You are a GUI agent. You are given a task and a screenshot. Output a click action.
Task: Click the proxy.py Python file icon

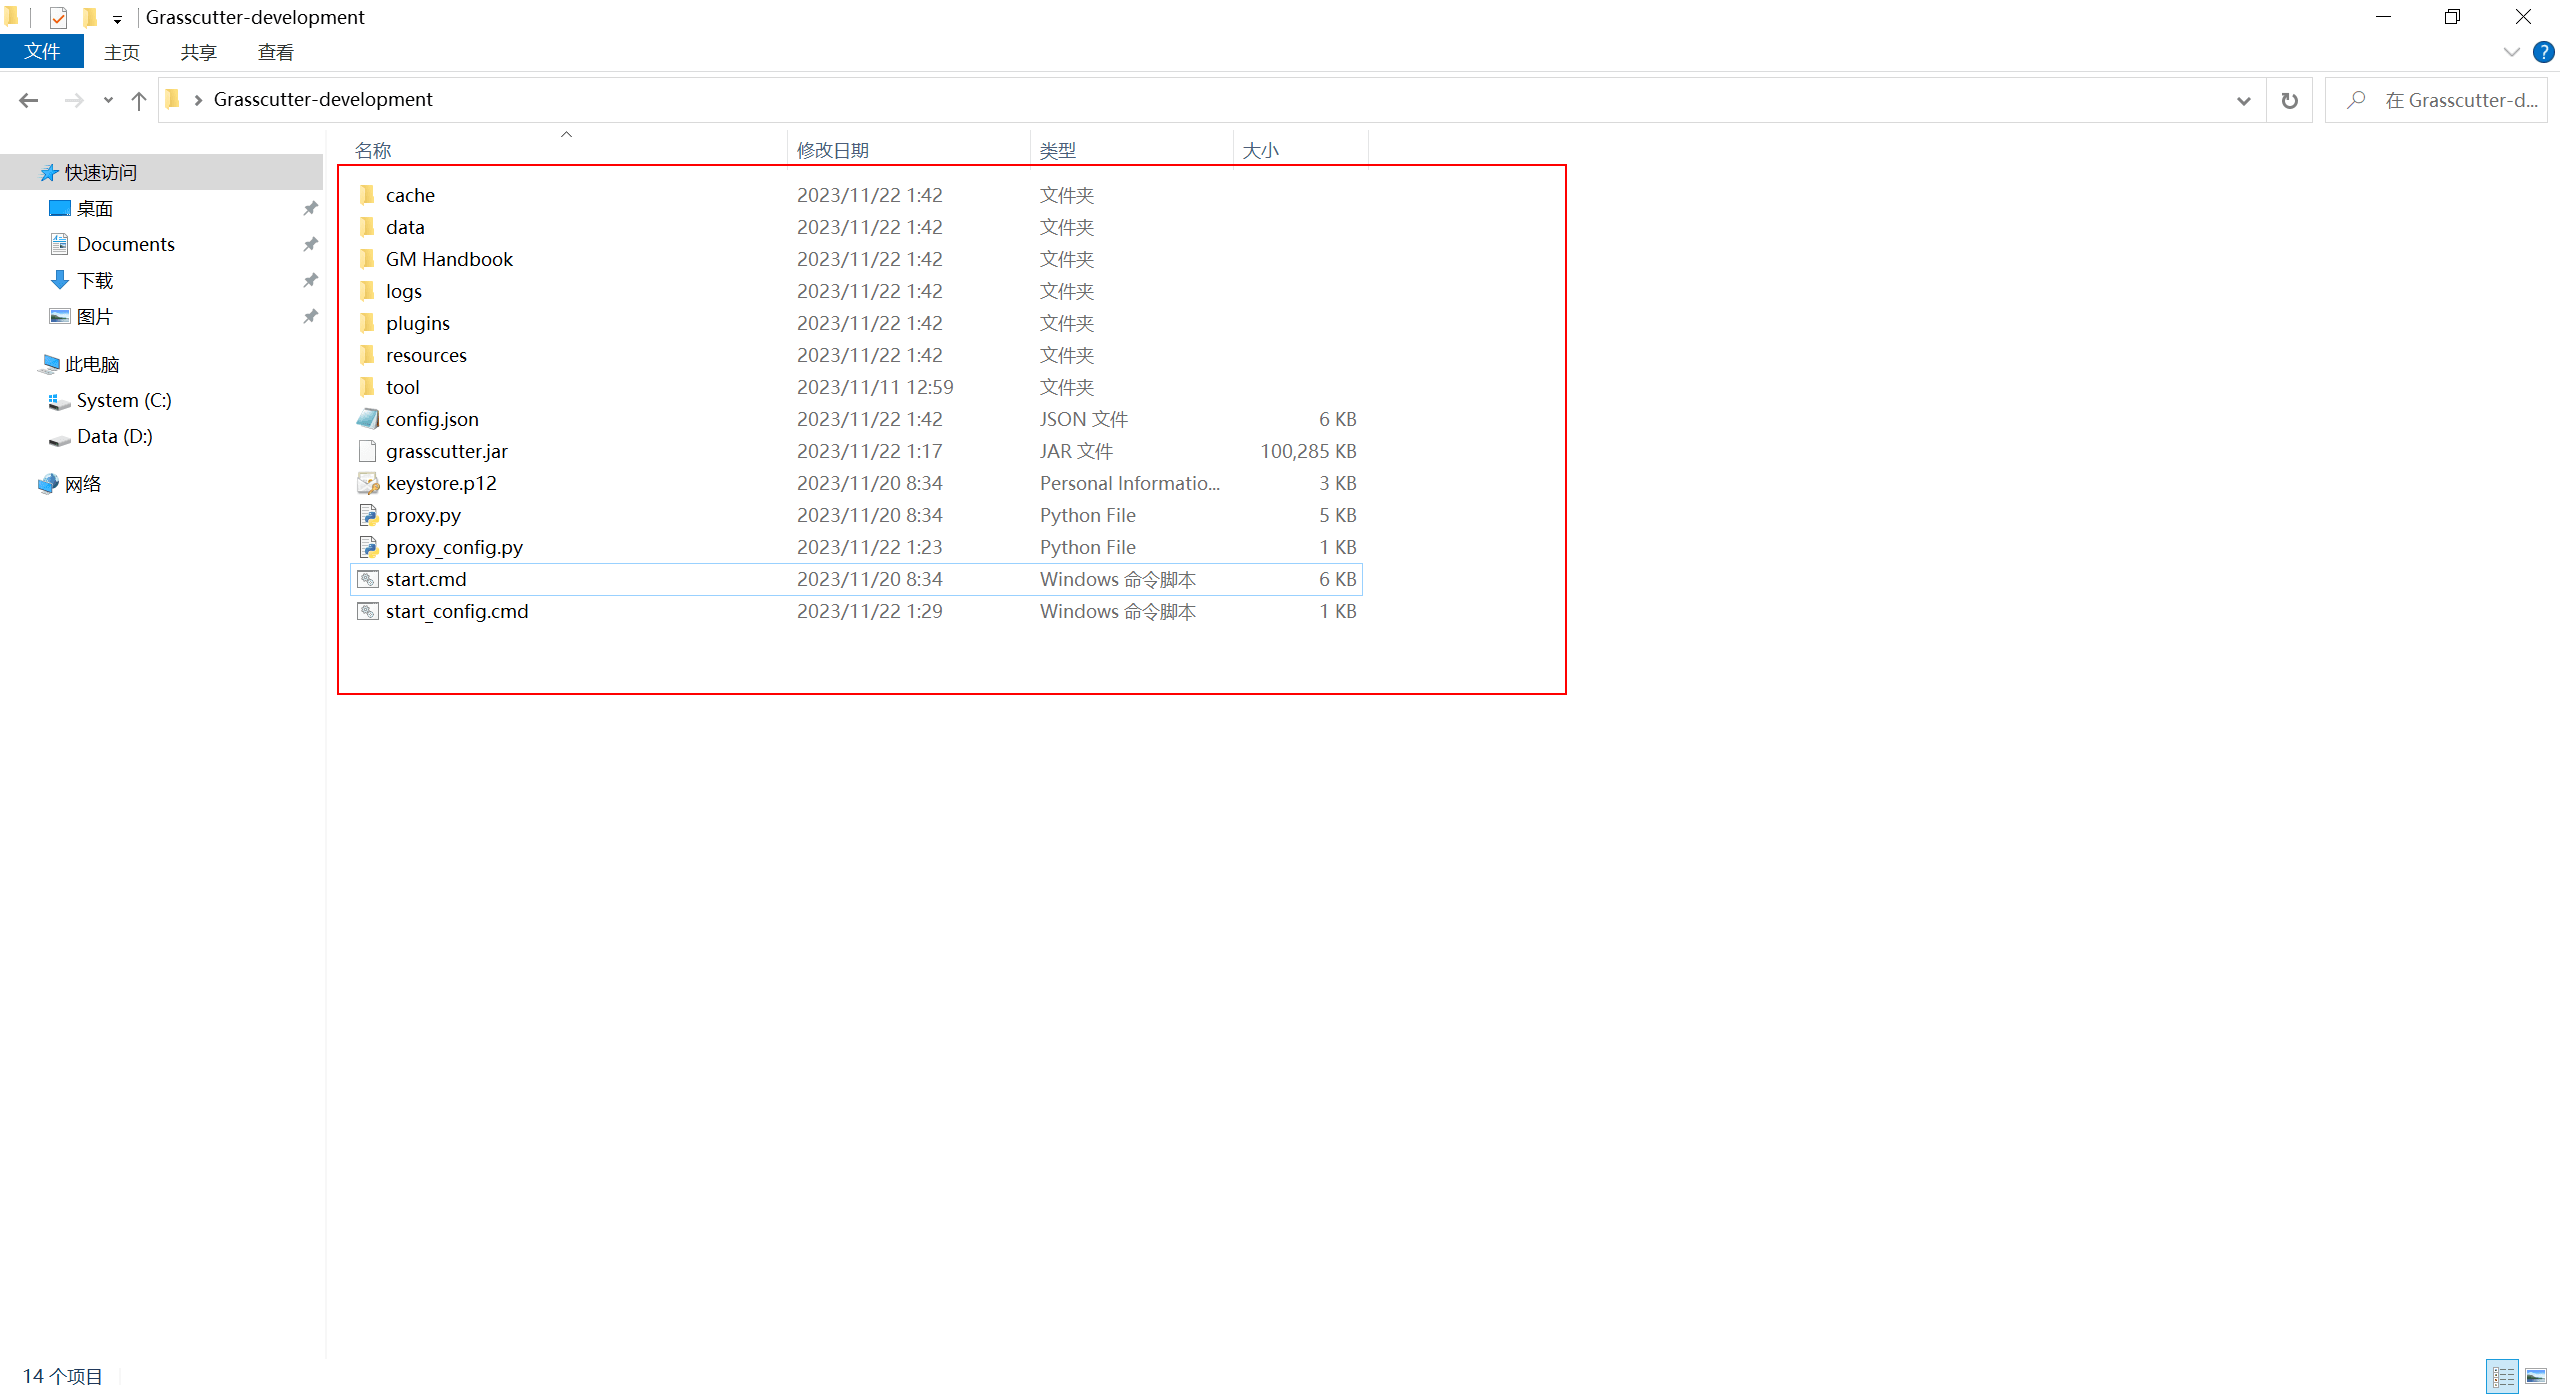tap(368, 515)
